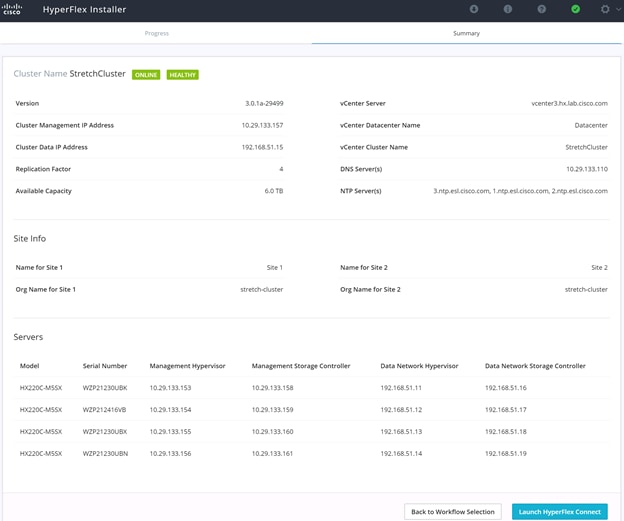Viewport: 624px width, 521px height.
Task: Select cluster data IP 192.168.51.15
Action: [262, 147]
